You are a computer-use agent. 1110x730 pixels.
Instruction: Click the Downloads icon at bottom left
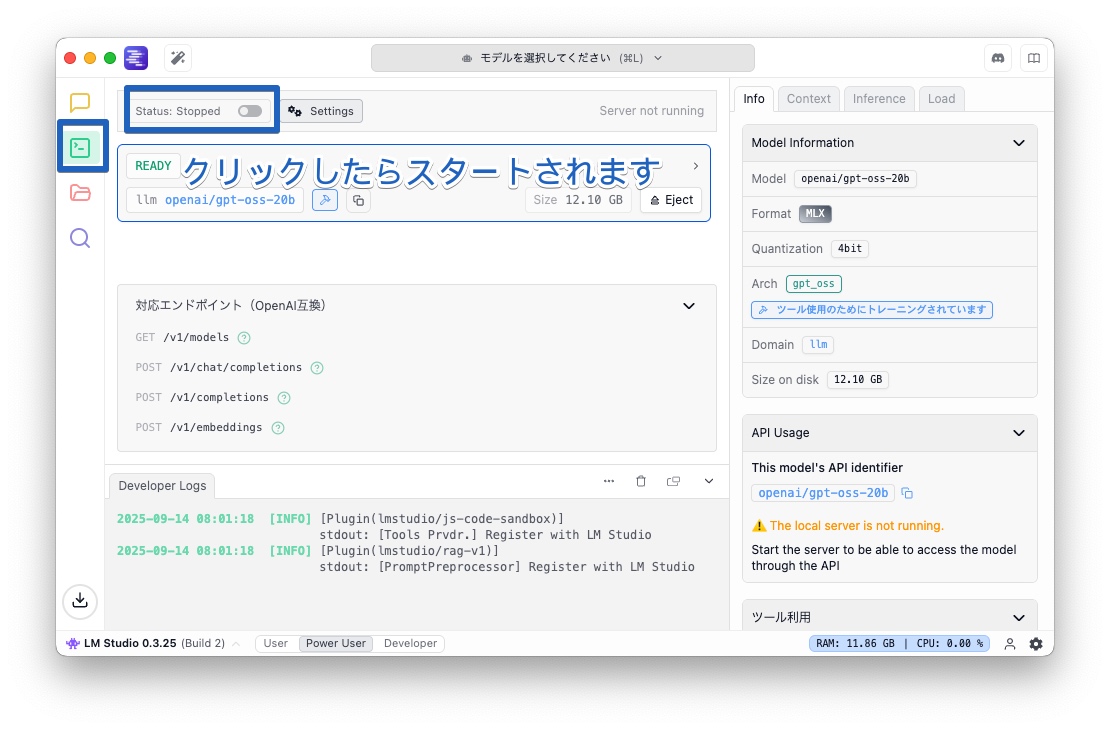80,601
